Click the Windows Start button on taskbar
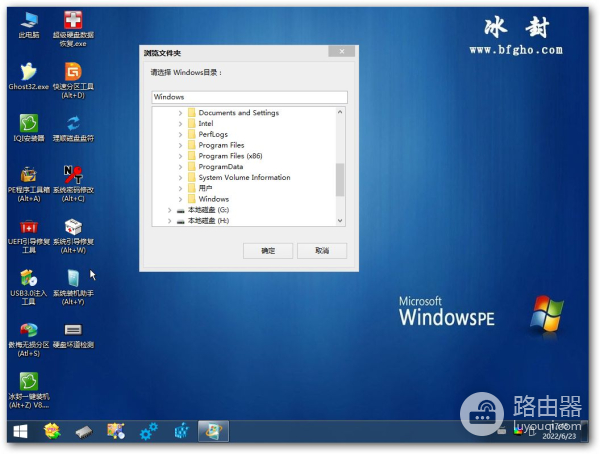Image resolution: width=600 pixels, height=454 pixels. tap(18, 432)
